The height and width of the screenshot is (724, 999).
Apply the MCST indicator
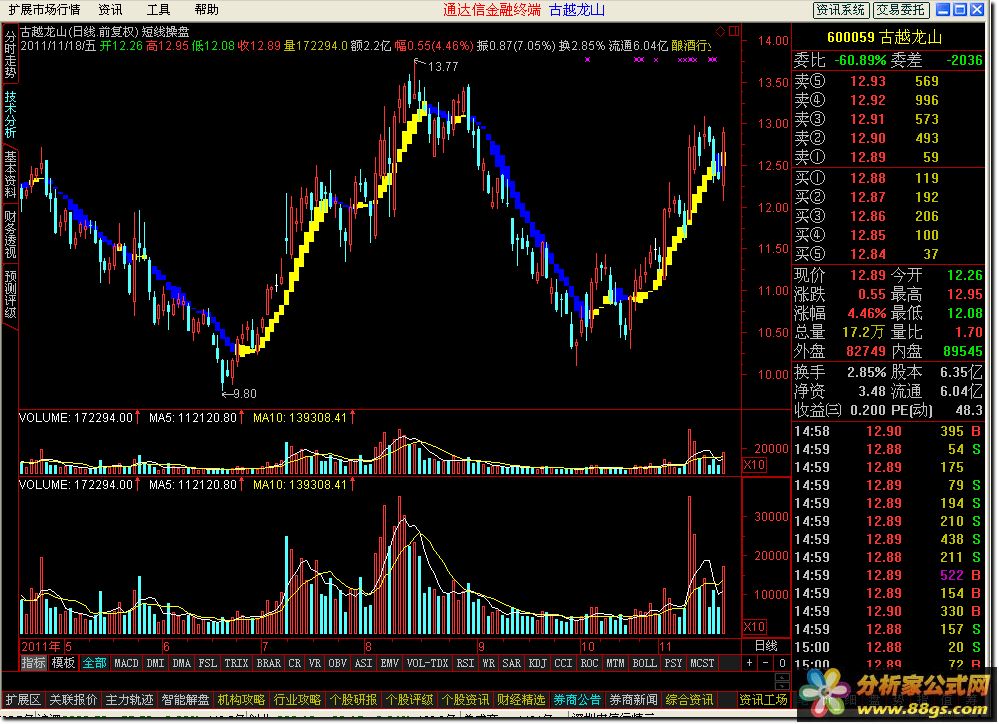(x=702, y=663)
